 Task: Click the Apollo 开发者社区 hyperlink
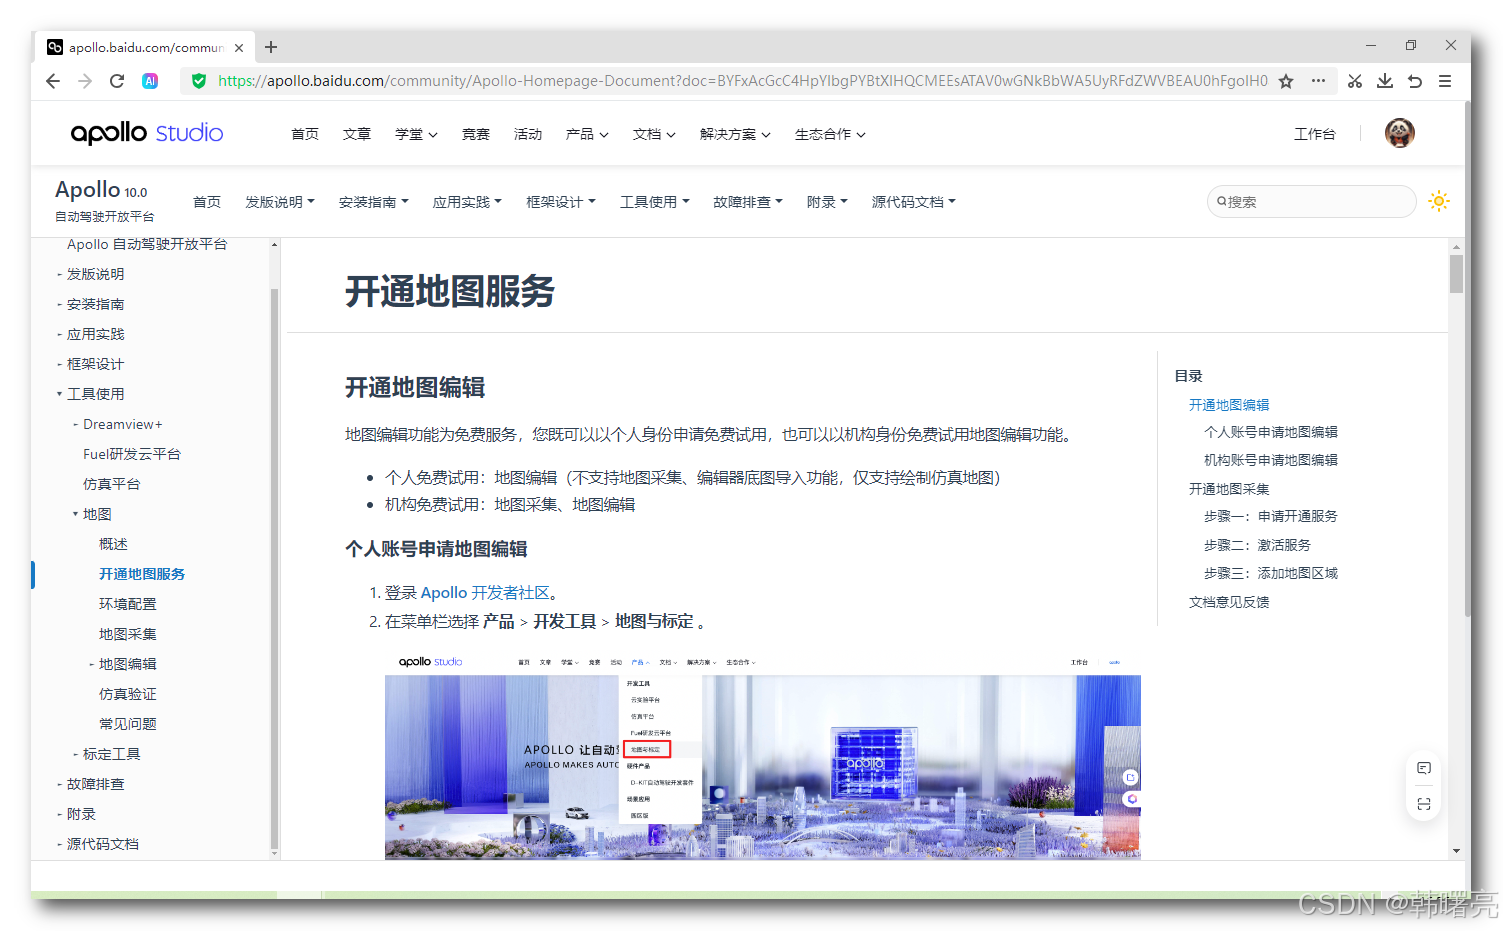pyautogui.click(x=485, y=593)
